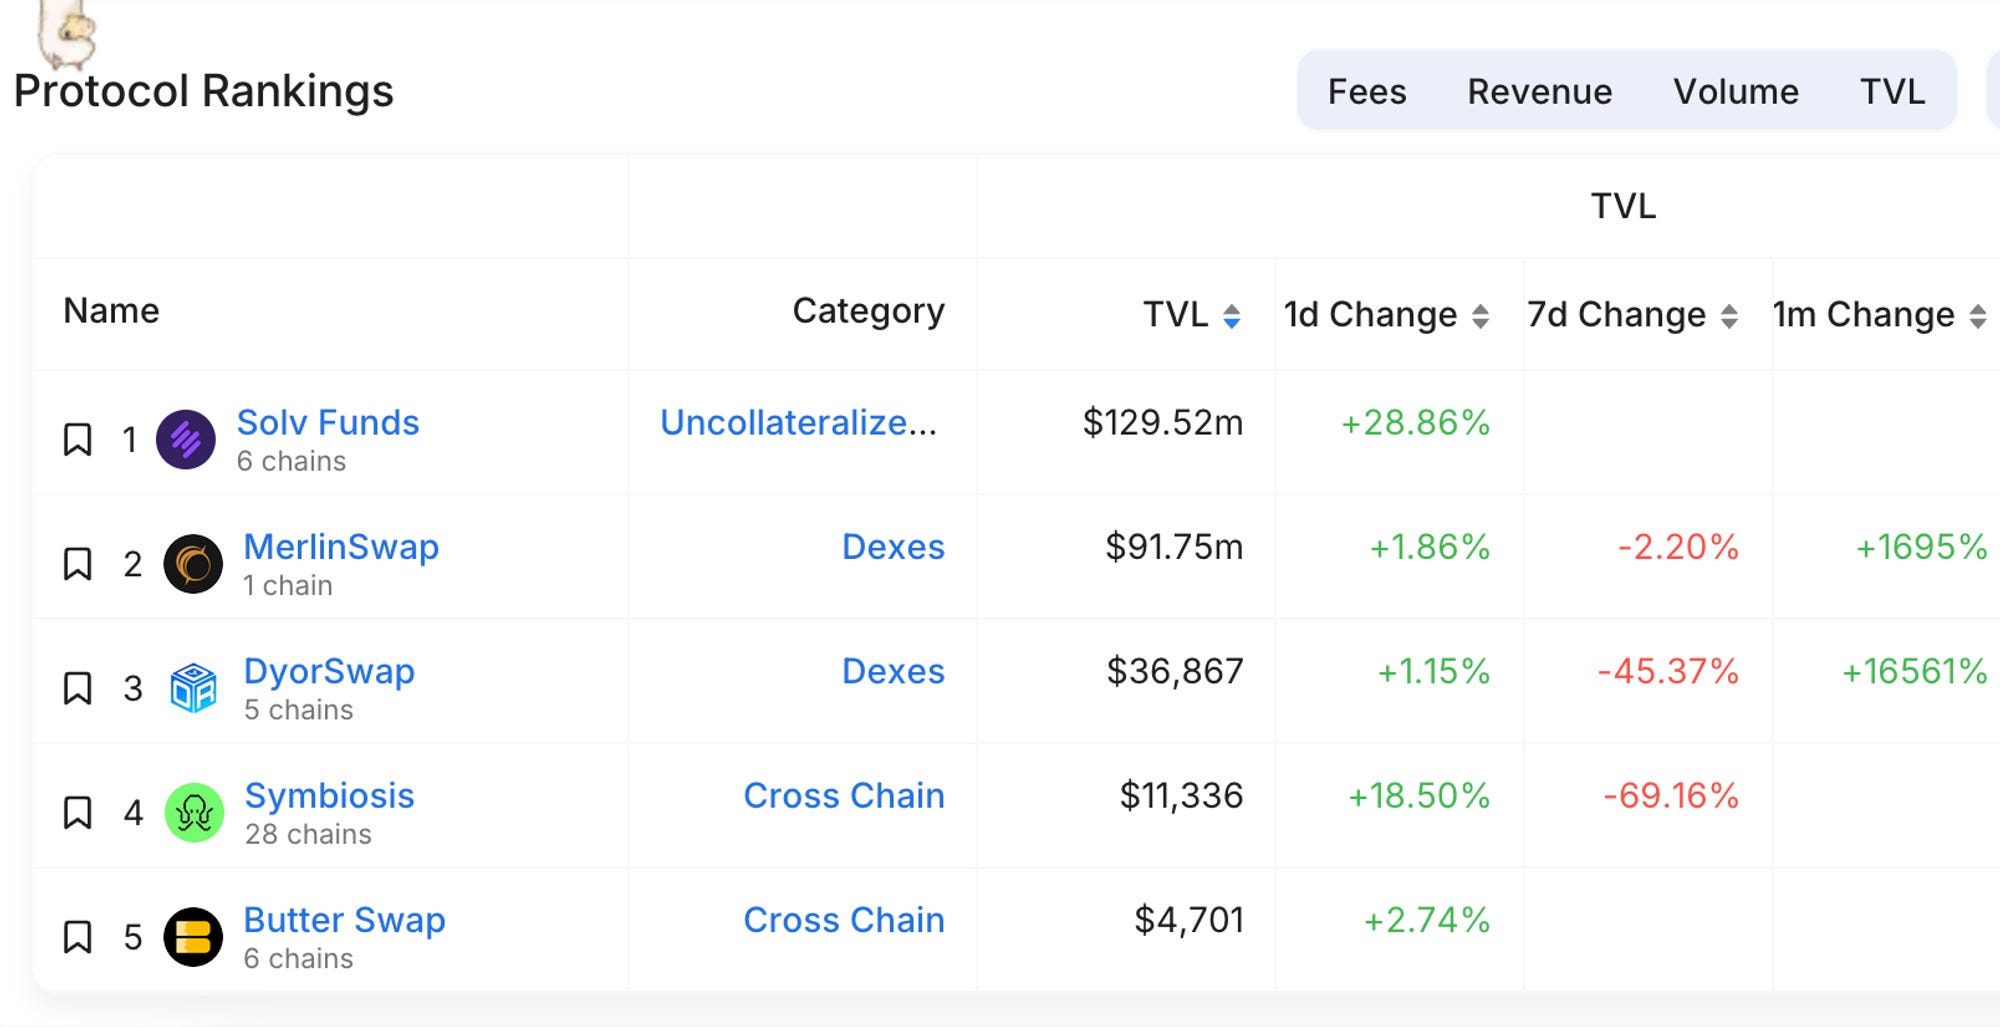
Task: Open Cross Chain category for Symbiosis
Action: [x=844, y=795]
